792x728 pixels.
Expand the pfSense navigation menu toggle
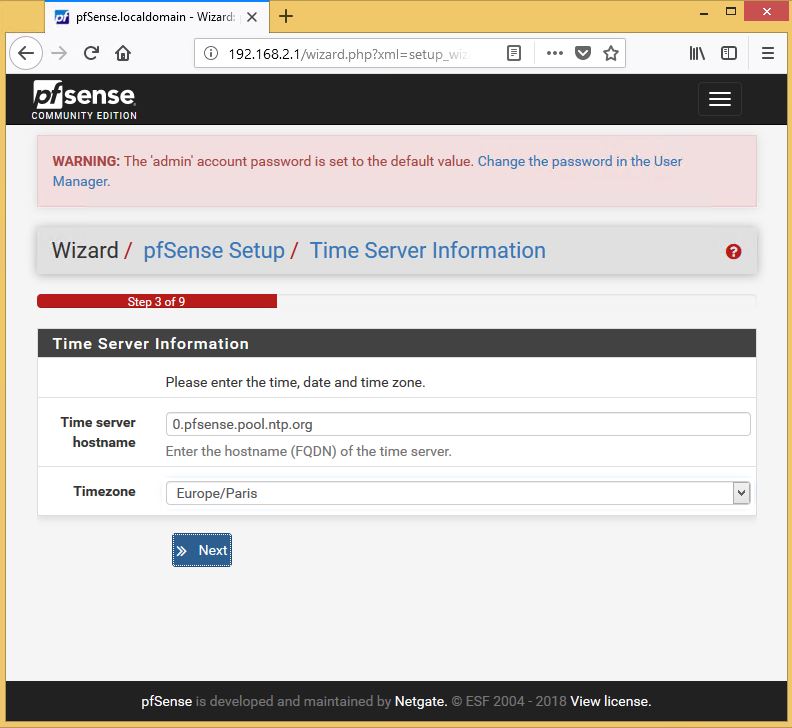coord(720,99)
